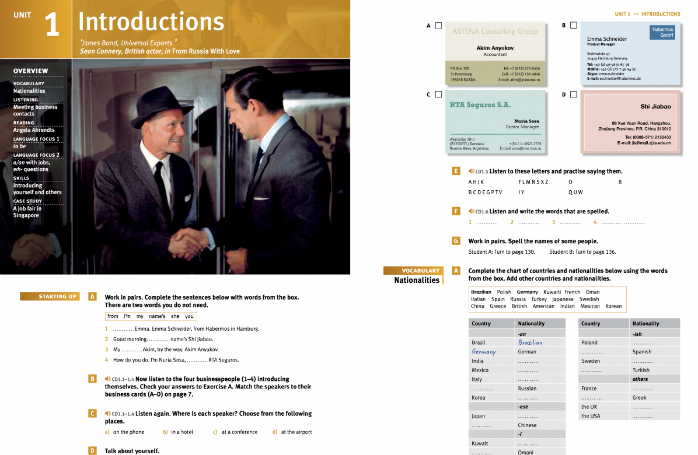Image resolution: width=698 pixels, height=455 pixels.
Task: Click the orange G badge beside 'Work in pairs. Spell'
Action: coord(456,241)
